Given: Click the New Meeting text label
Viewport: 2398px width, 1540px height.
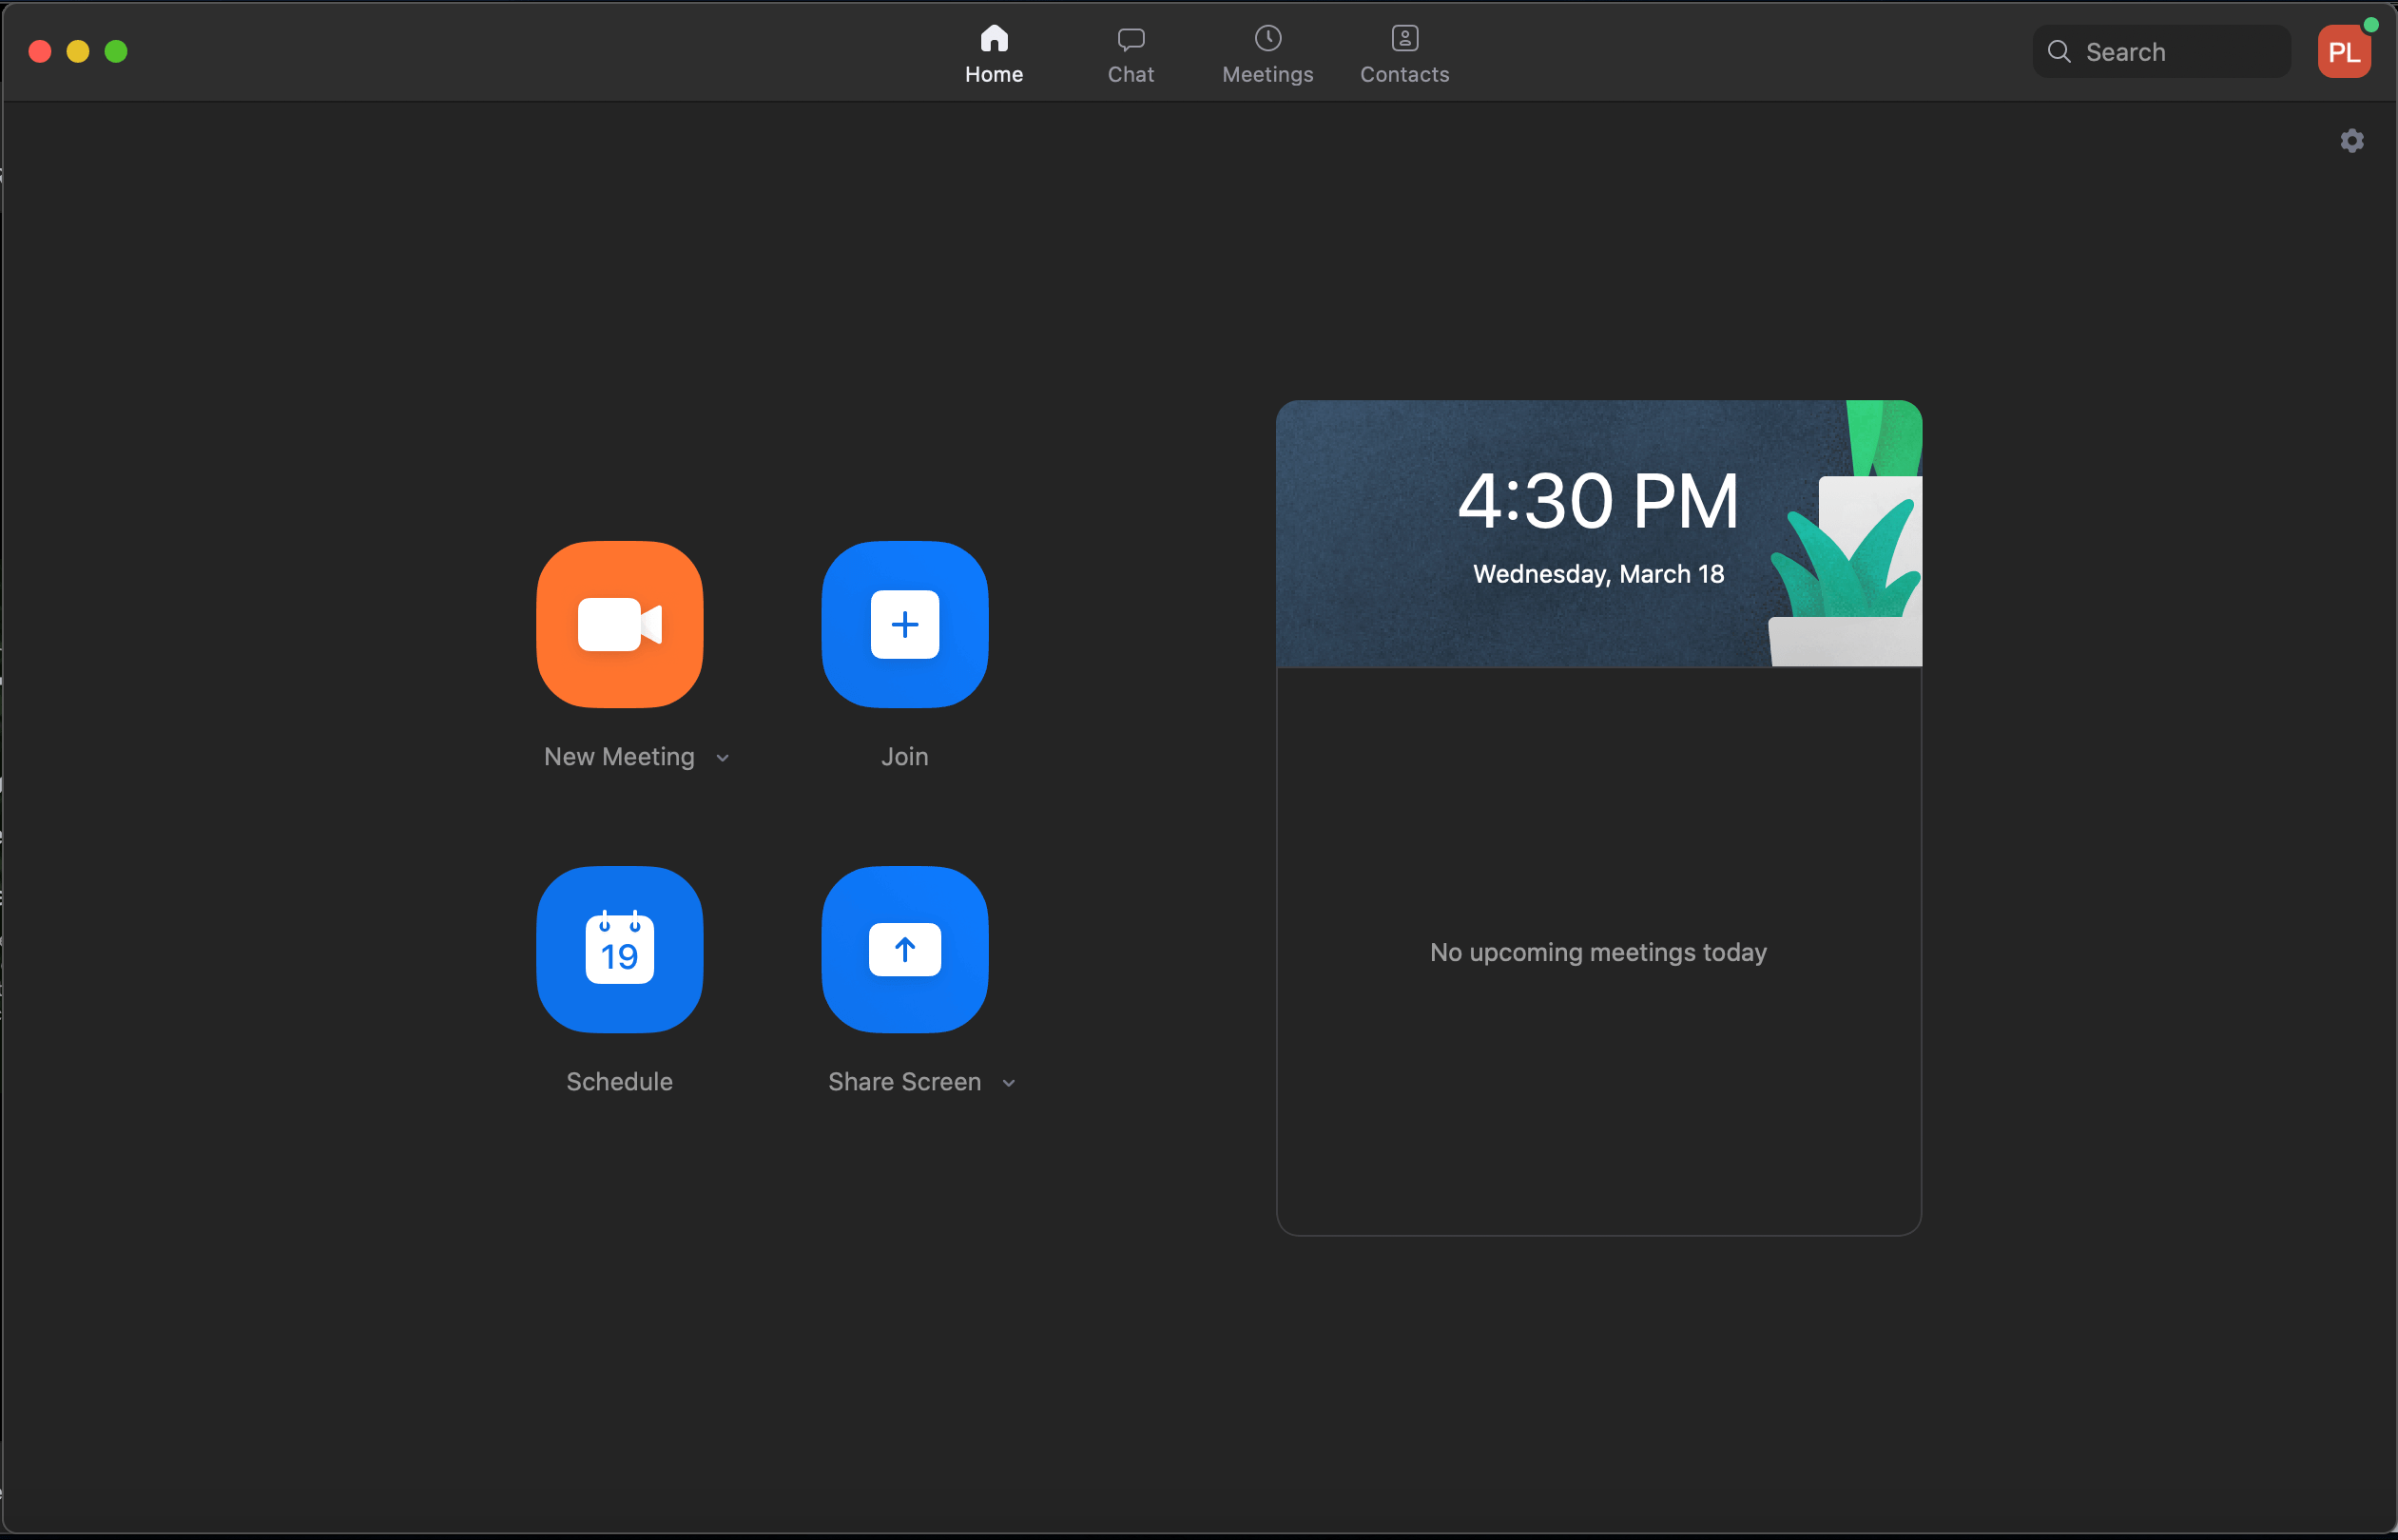Looking at the screenshot, I should coord(619,757).
